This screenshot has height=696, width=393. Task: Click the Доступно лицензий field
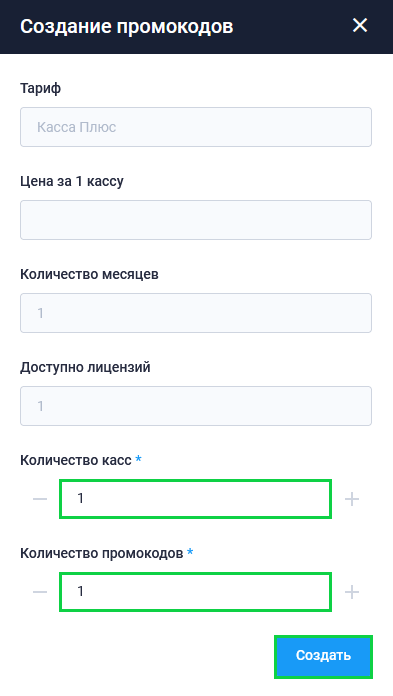click(196, 406)
